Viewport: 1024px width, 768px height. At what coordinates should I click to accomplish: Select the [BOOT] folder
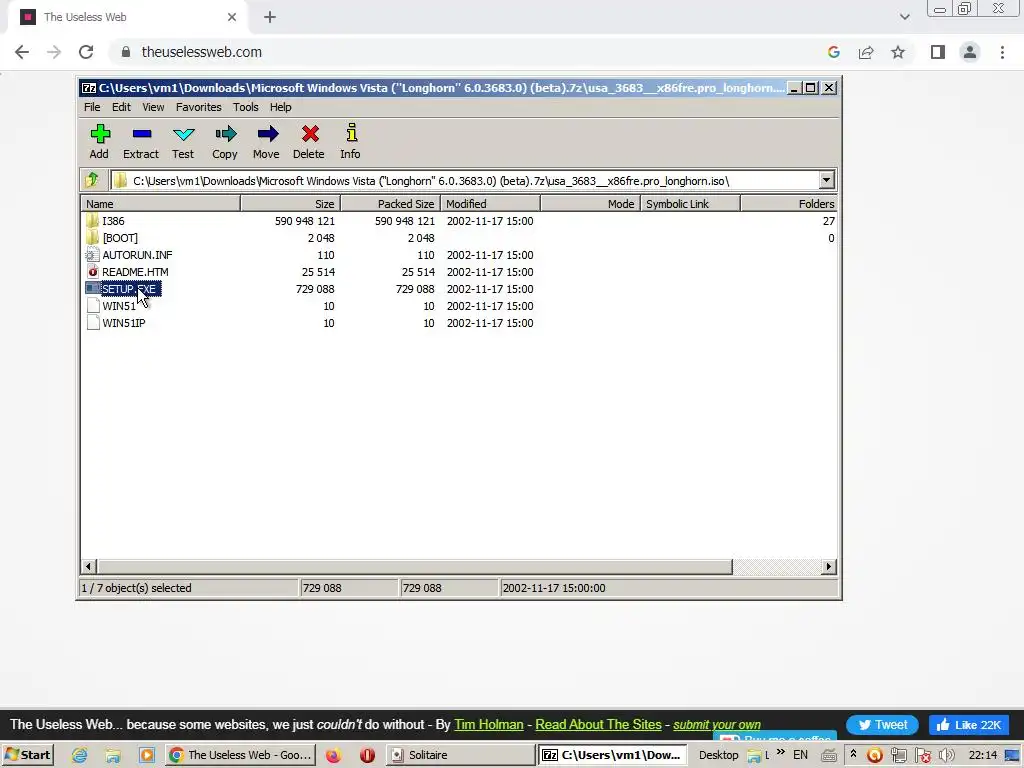tap(120, 238)
